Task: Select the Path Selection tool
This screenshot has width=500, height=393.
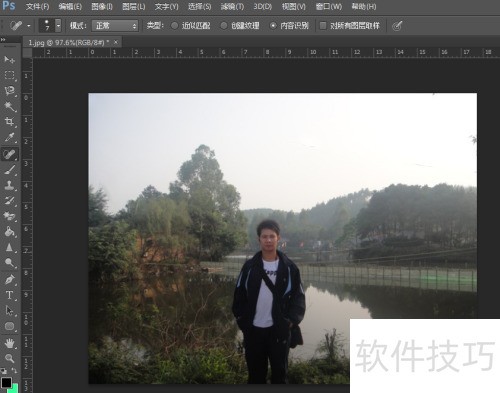Action: [x=9, y=310]
